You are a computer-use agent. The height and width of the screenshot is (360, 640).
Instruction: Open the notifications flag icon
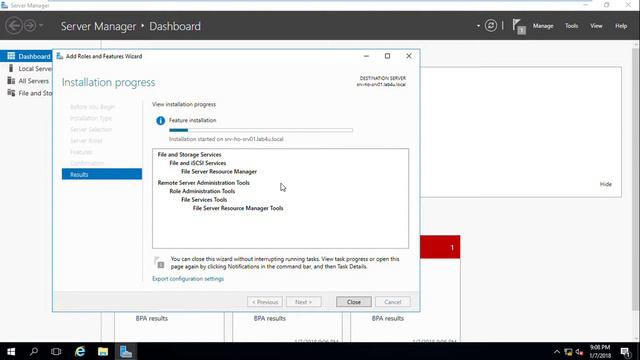point(519,27)
